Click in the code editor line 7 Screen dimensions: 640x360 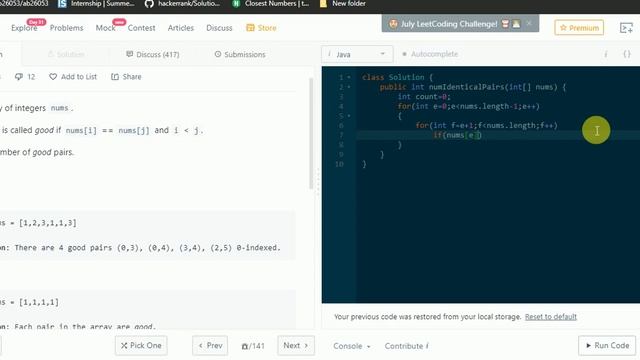pos(498,135)
